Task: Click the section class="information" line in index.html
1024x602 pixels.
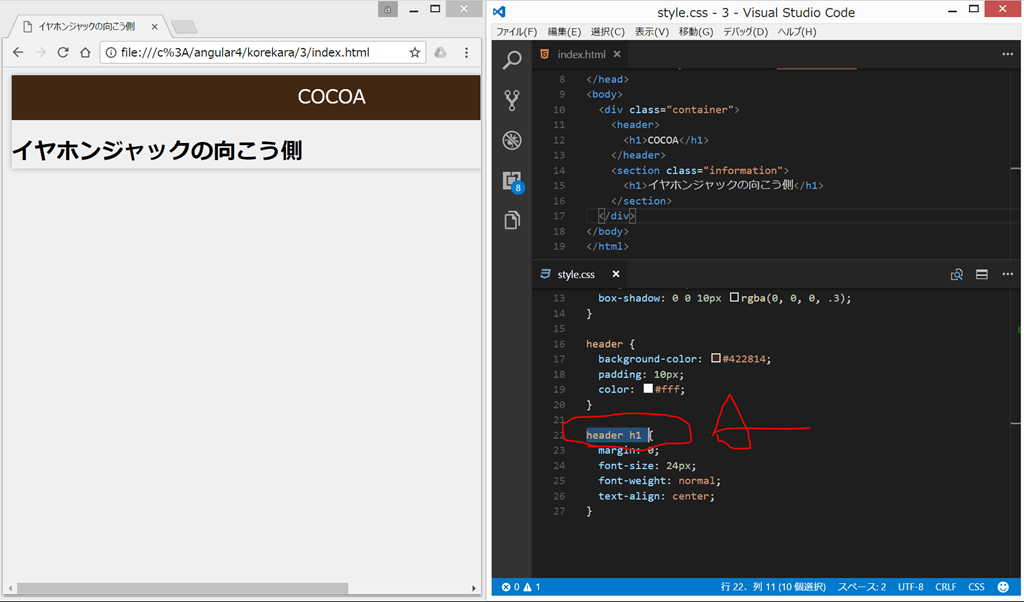Action: coord(699,170)
